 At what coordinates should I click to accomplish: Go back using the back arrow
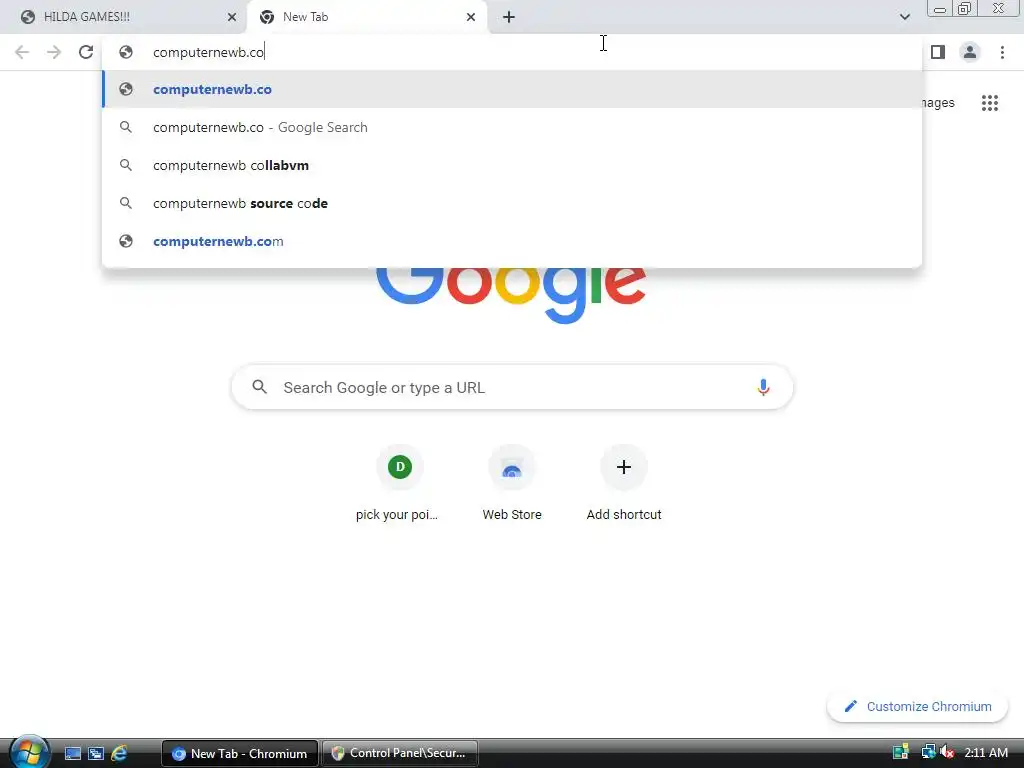point(22,52)
